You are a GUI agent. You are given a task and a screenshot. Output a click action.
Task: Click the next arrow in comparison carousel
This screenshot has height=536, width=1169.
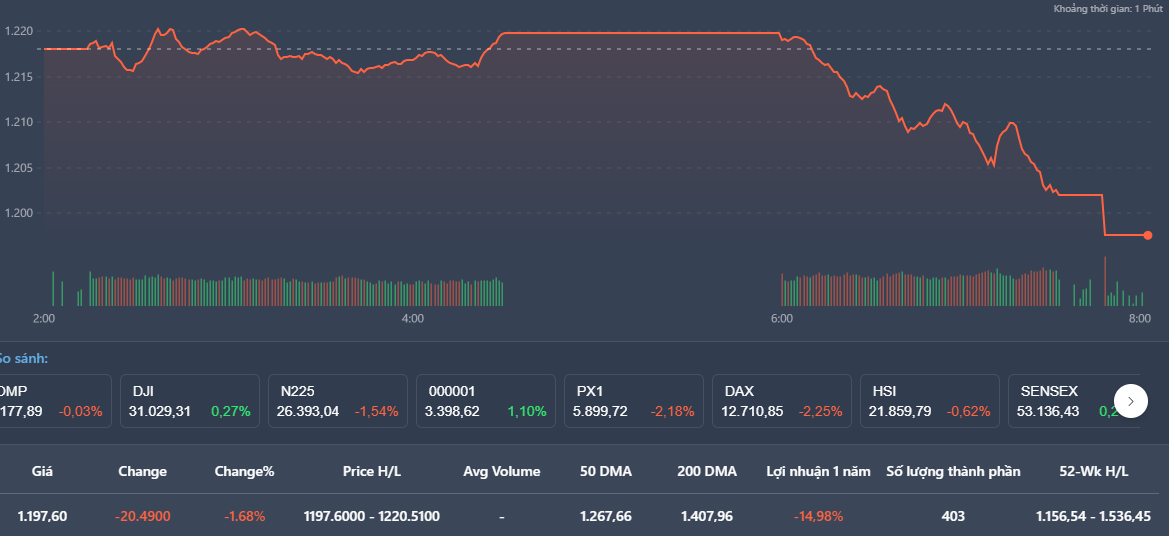[1131, 401]
